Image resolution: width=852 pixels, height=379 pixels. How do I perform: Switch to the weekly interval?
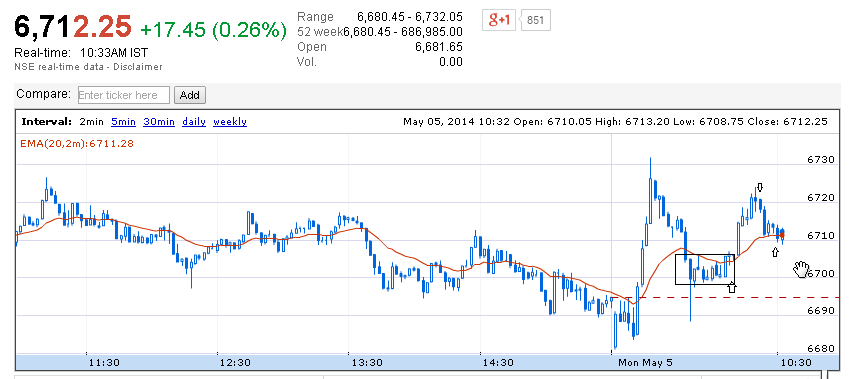tap(230, 122)
